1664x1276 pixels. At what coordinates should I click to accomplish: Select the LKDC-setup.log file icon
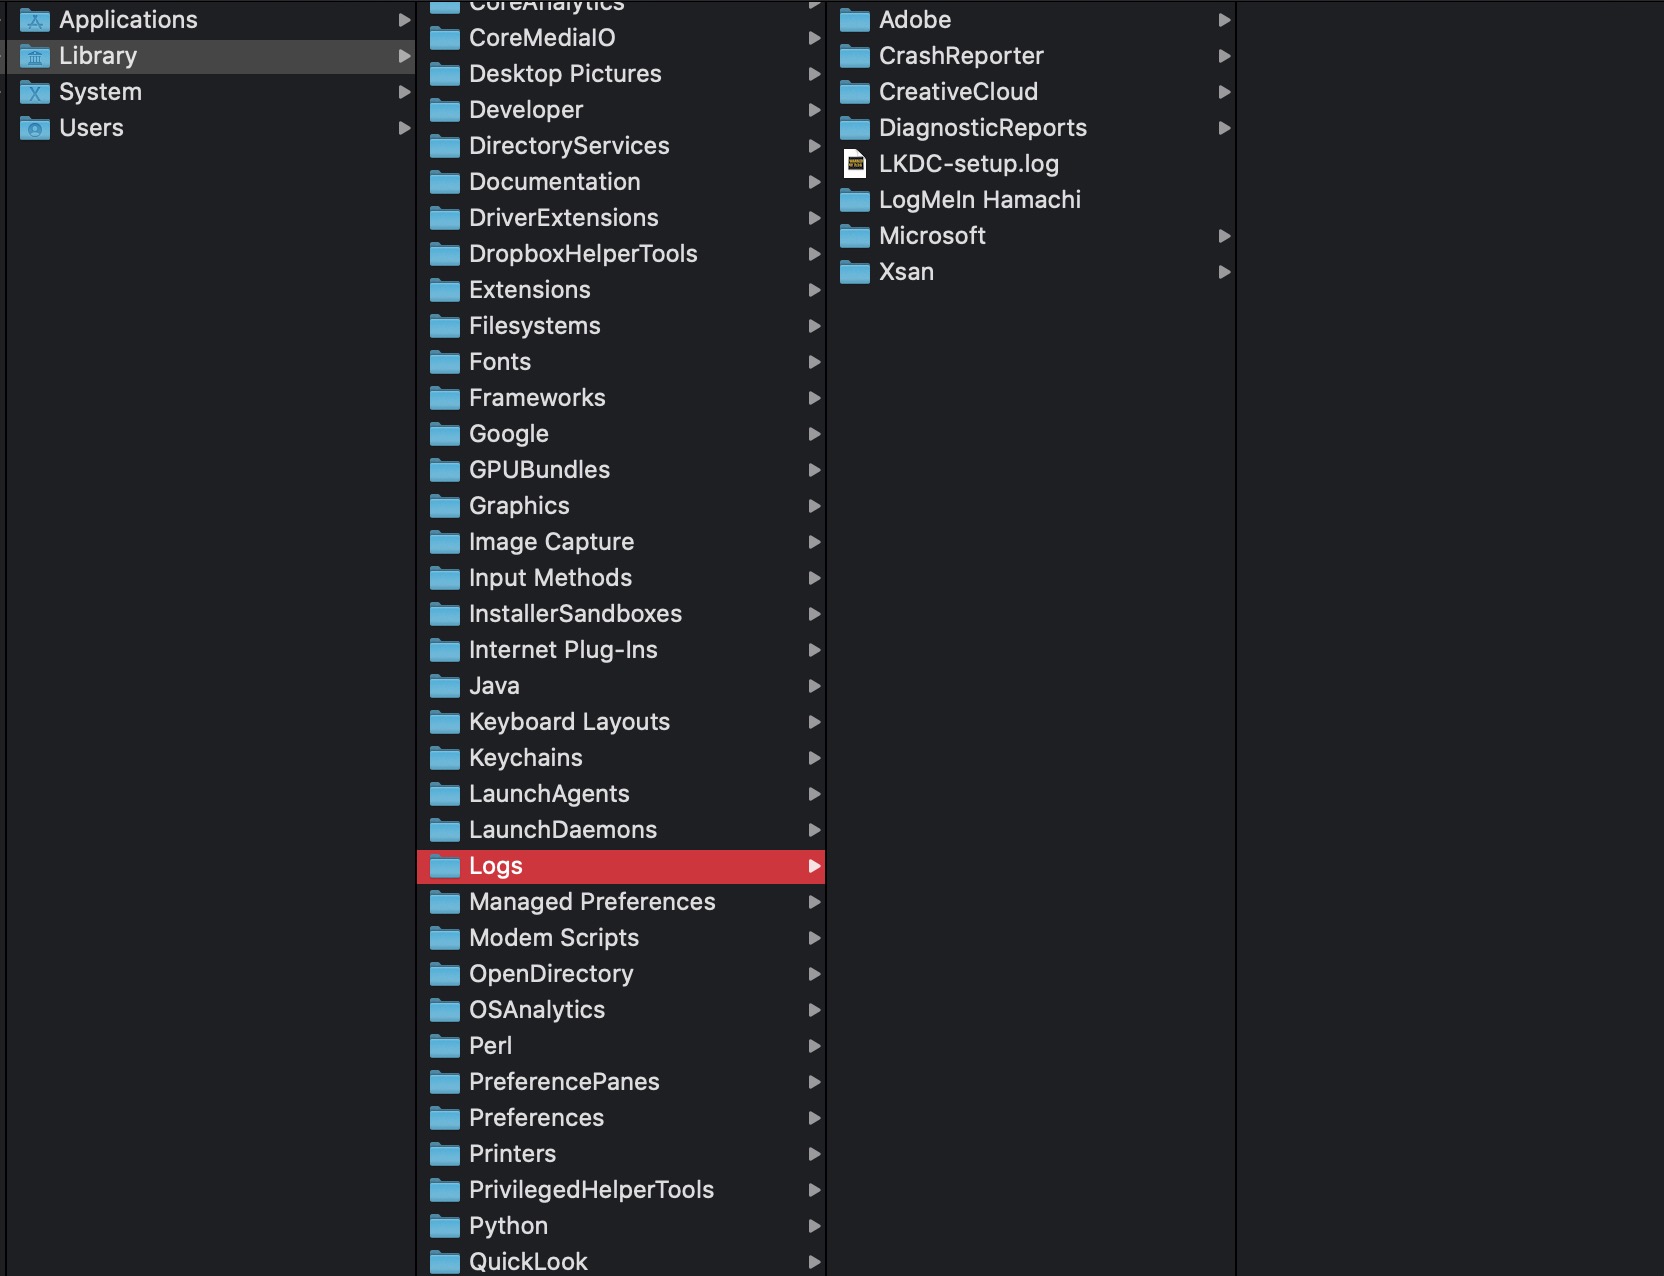click(856, 164)
